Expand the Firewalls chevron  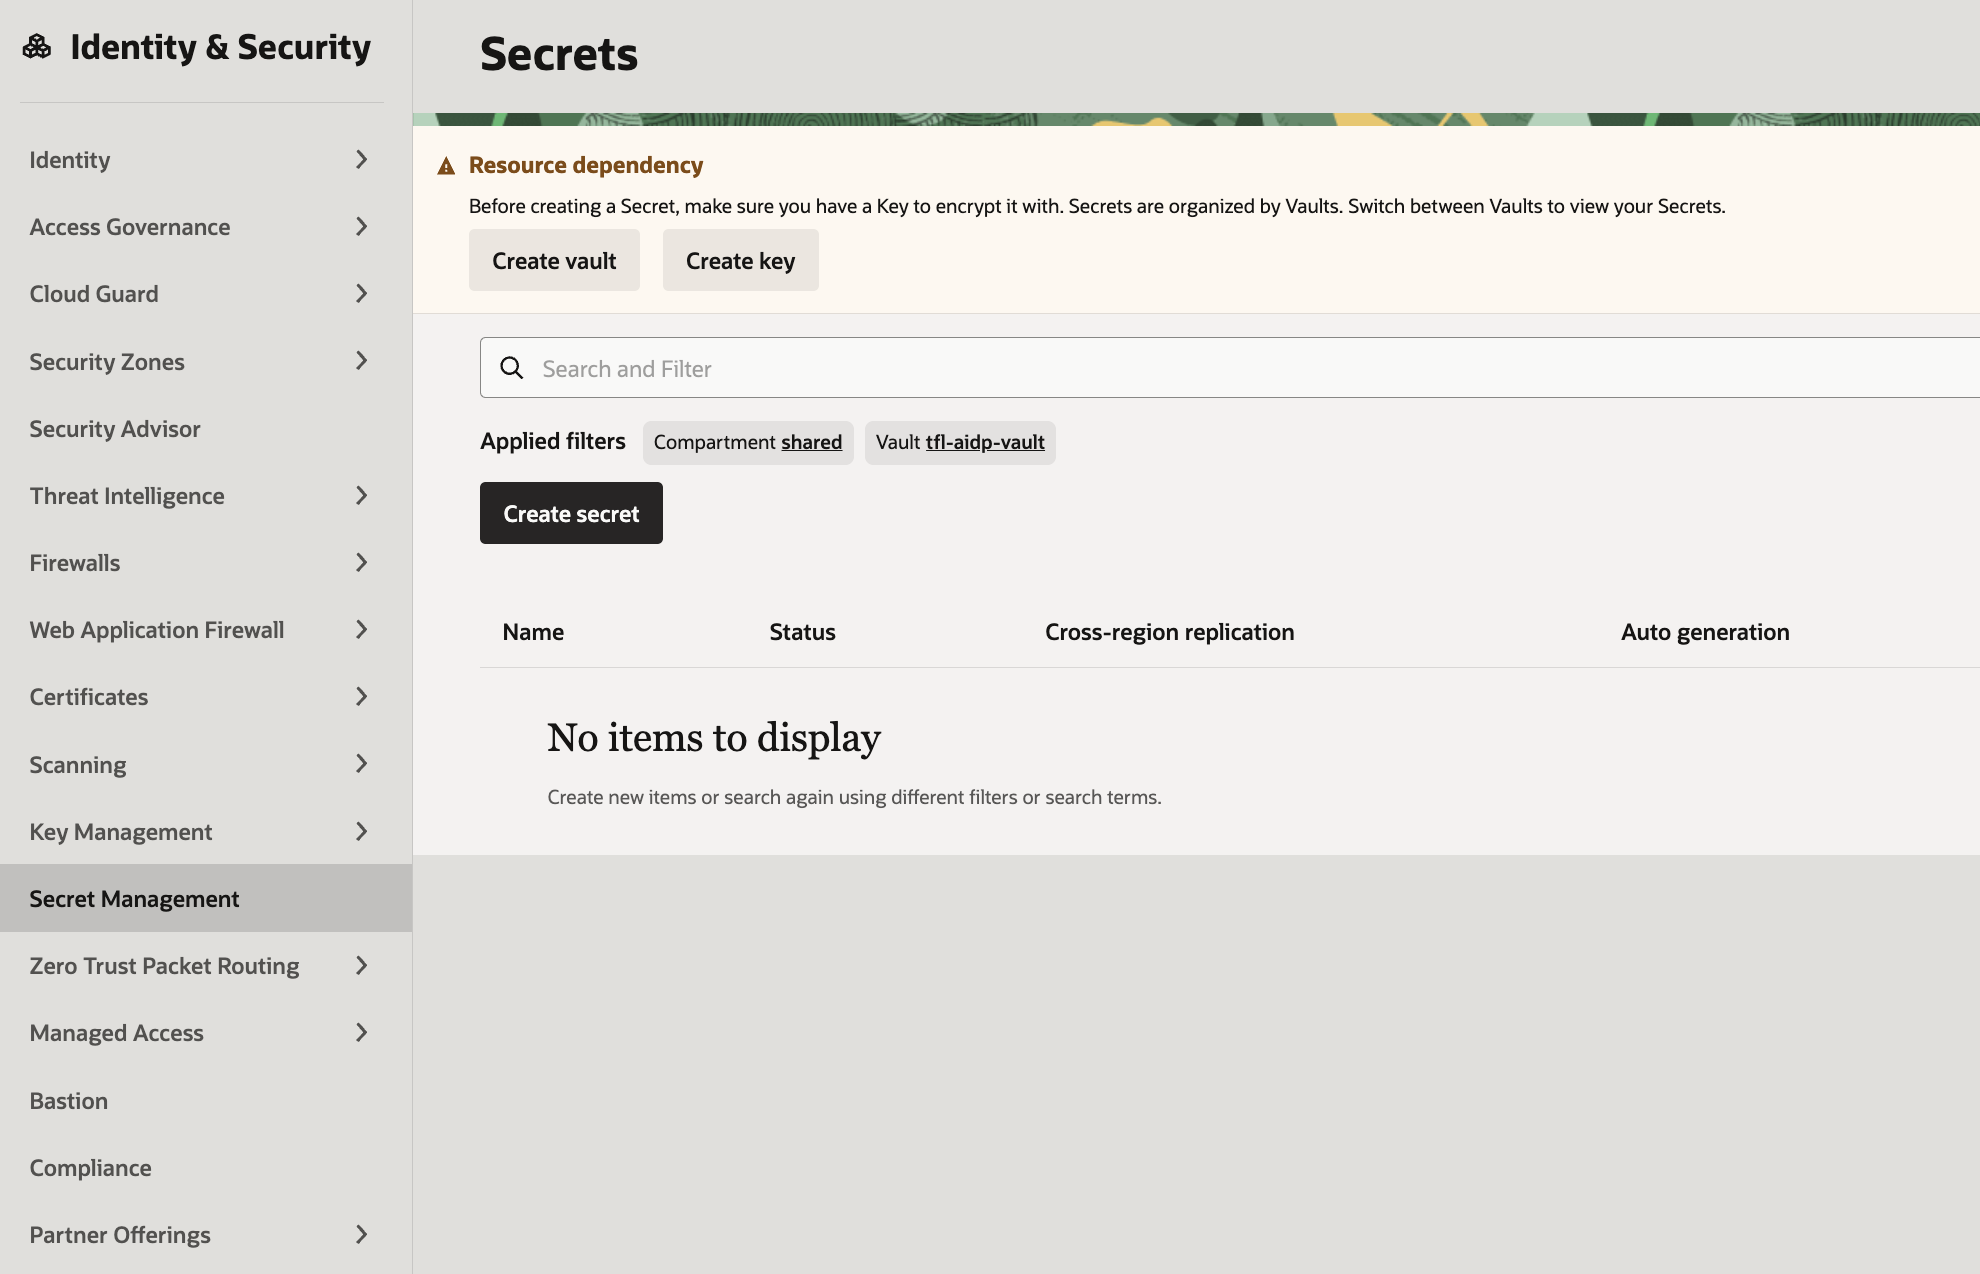coord(362,563)
